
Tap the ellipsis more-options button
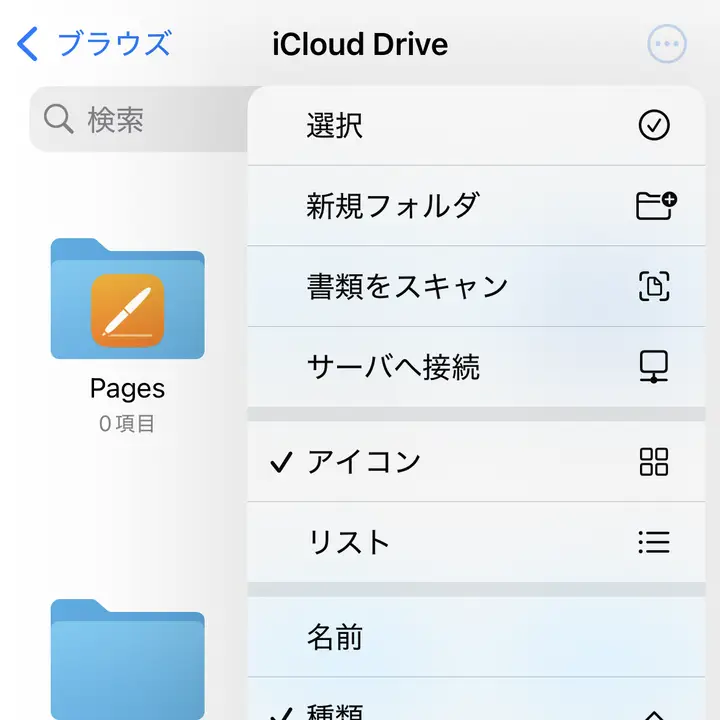tap(667, 44)
